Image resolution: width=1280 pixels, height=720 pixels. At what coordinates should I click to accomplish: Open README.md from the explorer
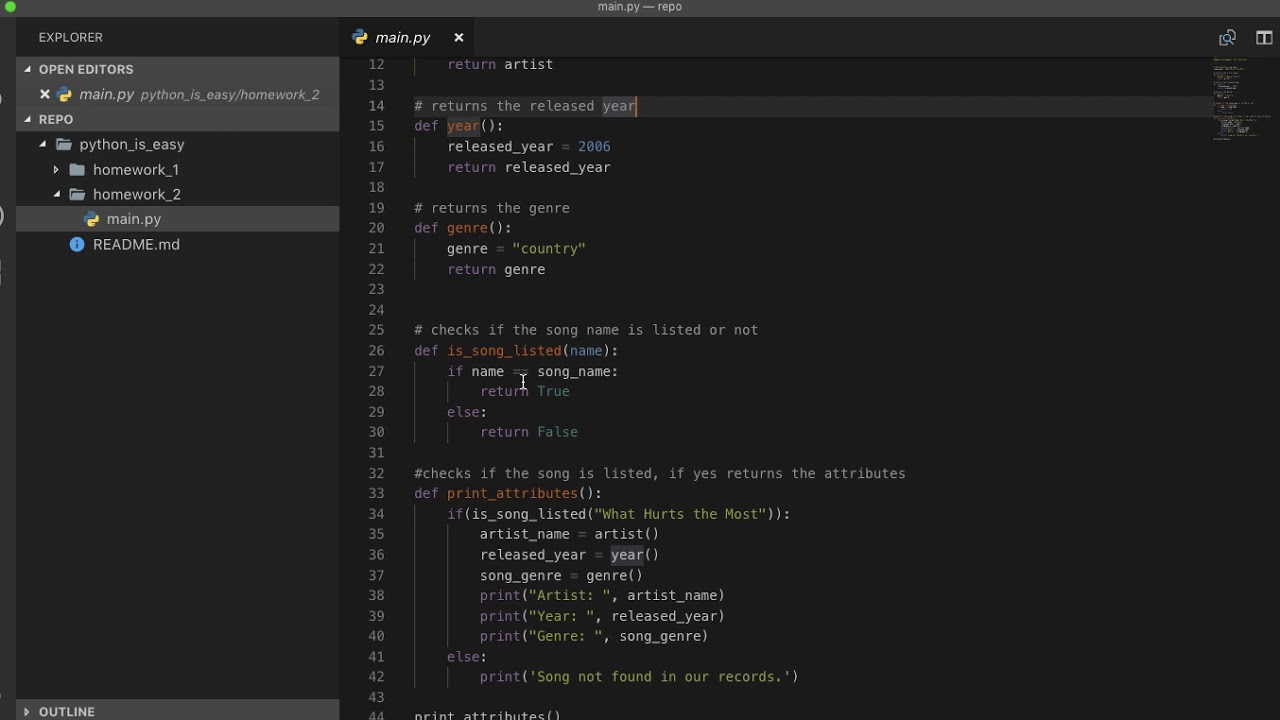pyautogui.click(x=136, y=244)
